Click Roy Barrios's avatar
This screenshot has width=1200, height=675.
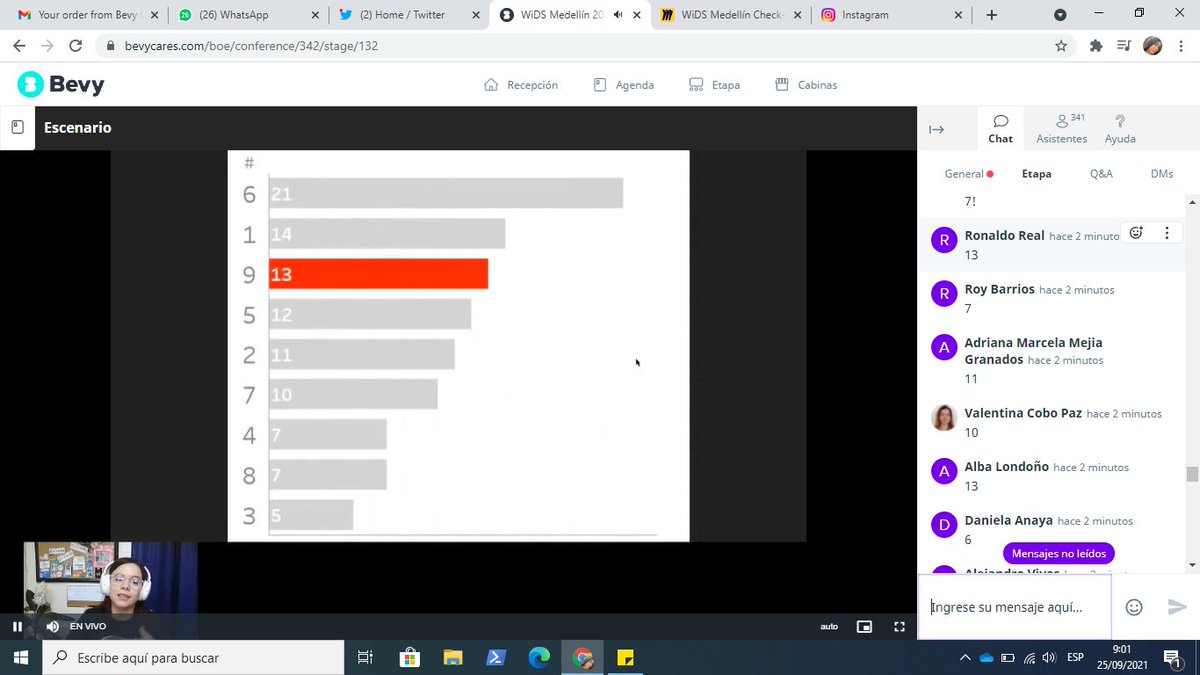[944, 294]
